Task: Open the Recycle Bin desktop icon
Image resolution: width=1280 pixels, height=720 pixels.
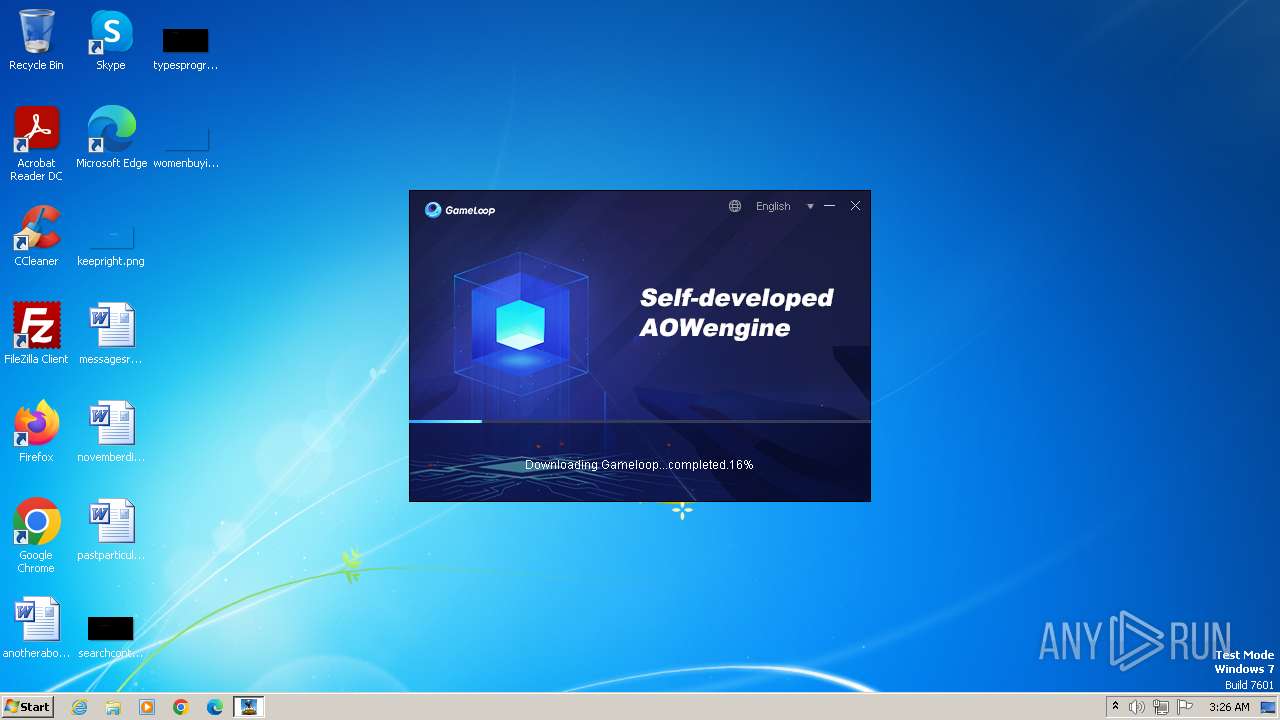Action: tap(36, 40)
